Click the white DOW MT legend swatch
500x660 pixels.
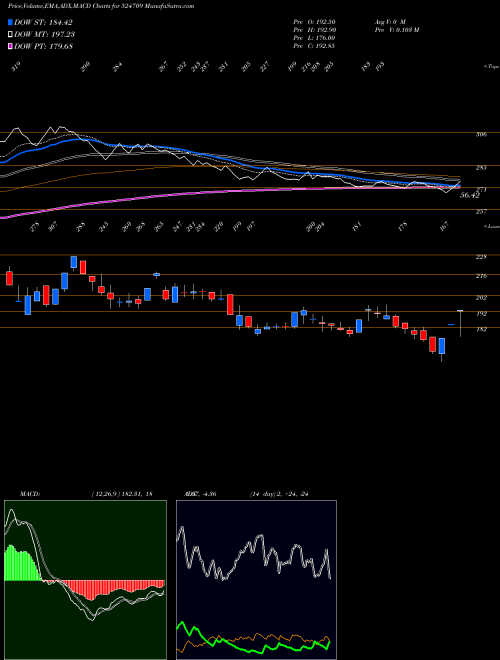[10, 34]
